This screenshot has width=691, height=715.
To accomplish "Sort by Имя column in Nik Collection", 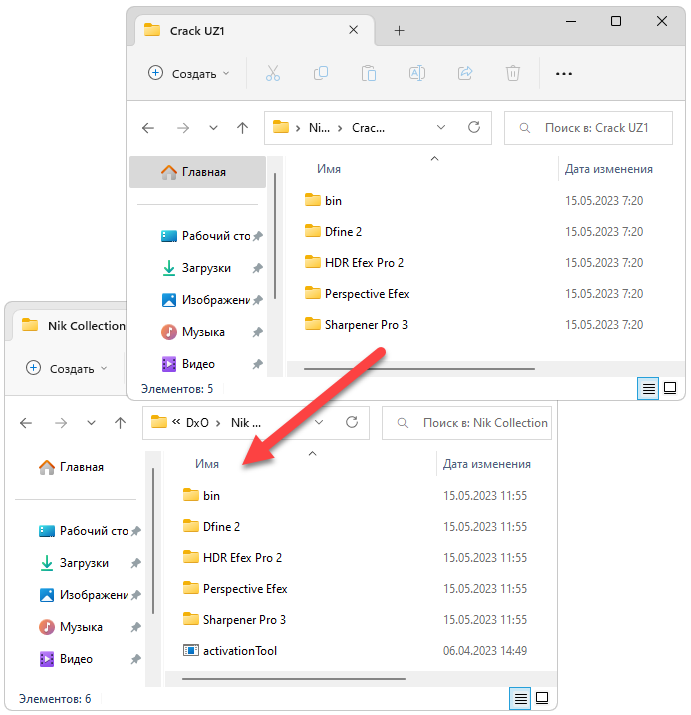I will (207, 464).
